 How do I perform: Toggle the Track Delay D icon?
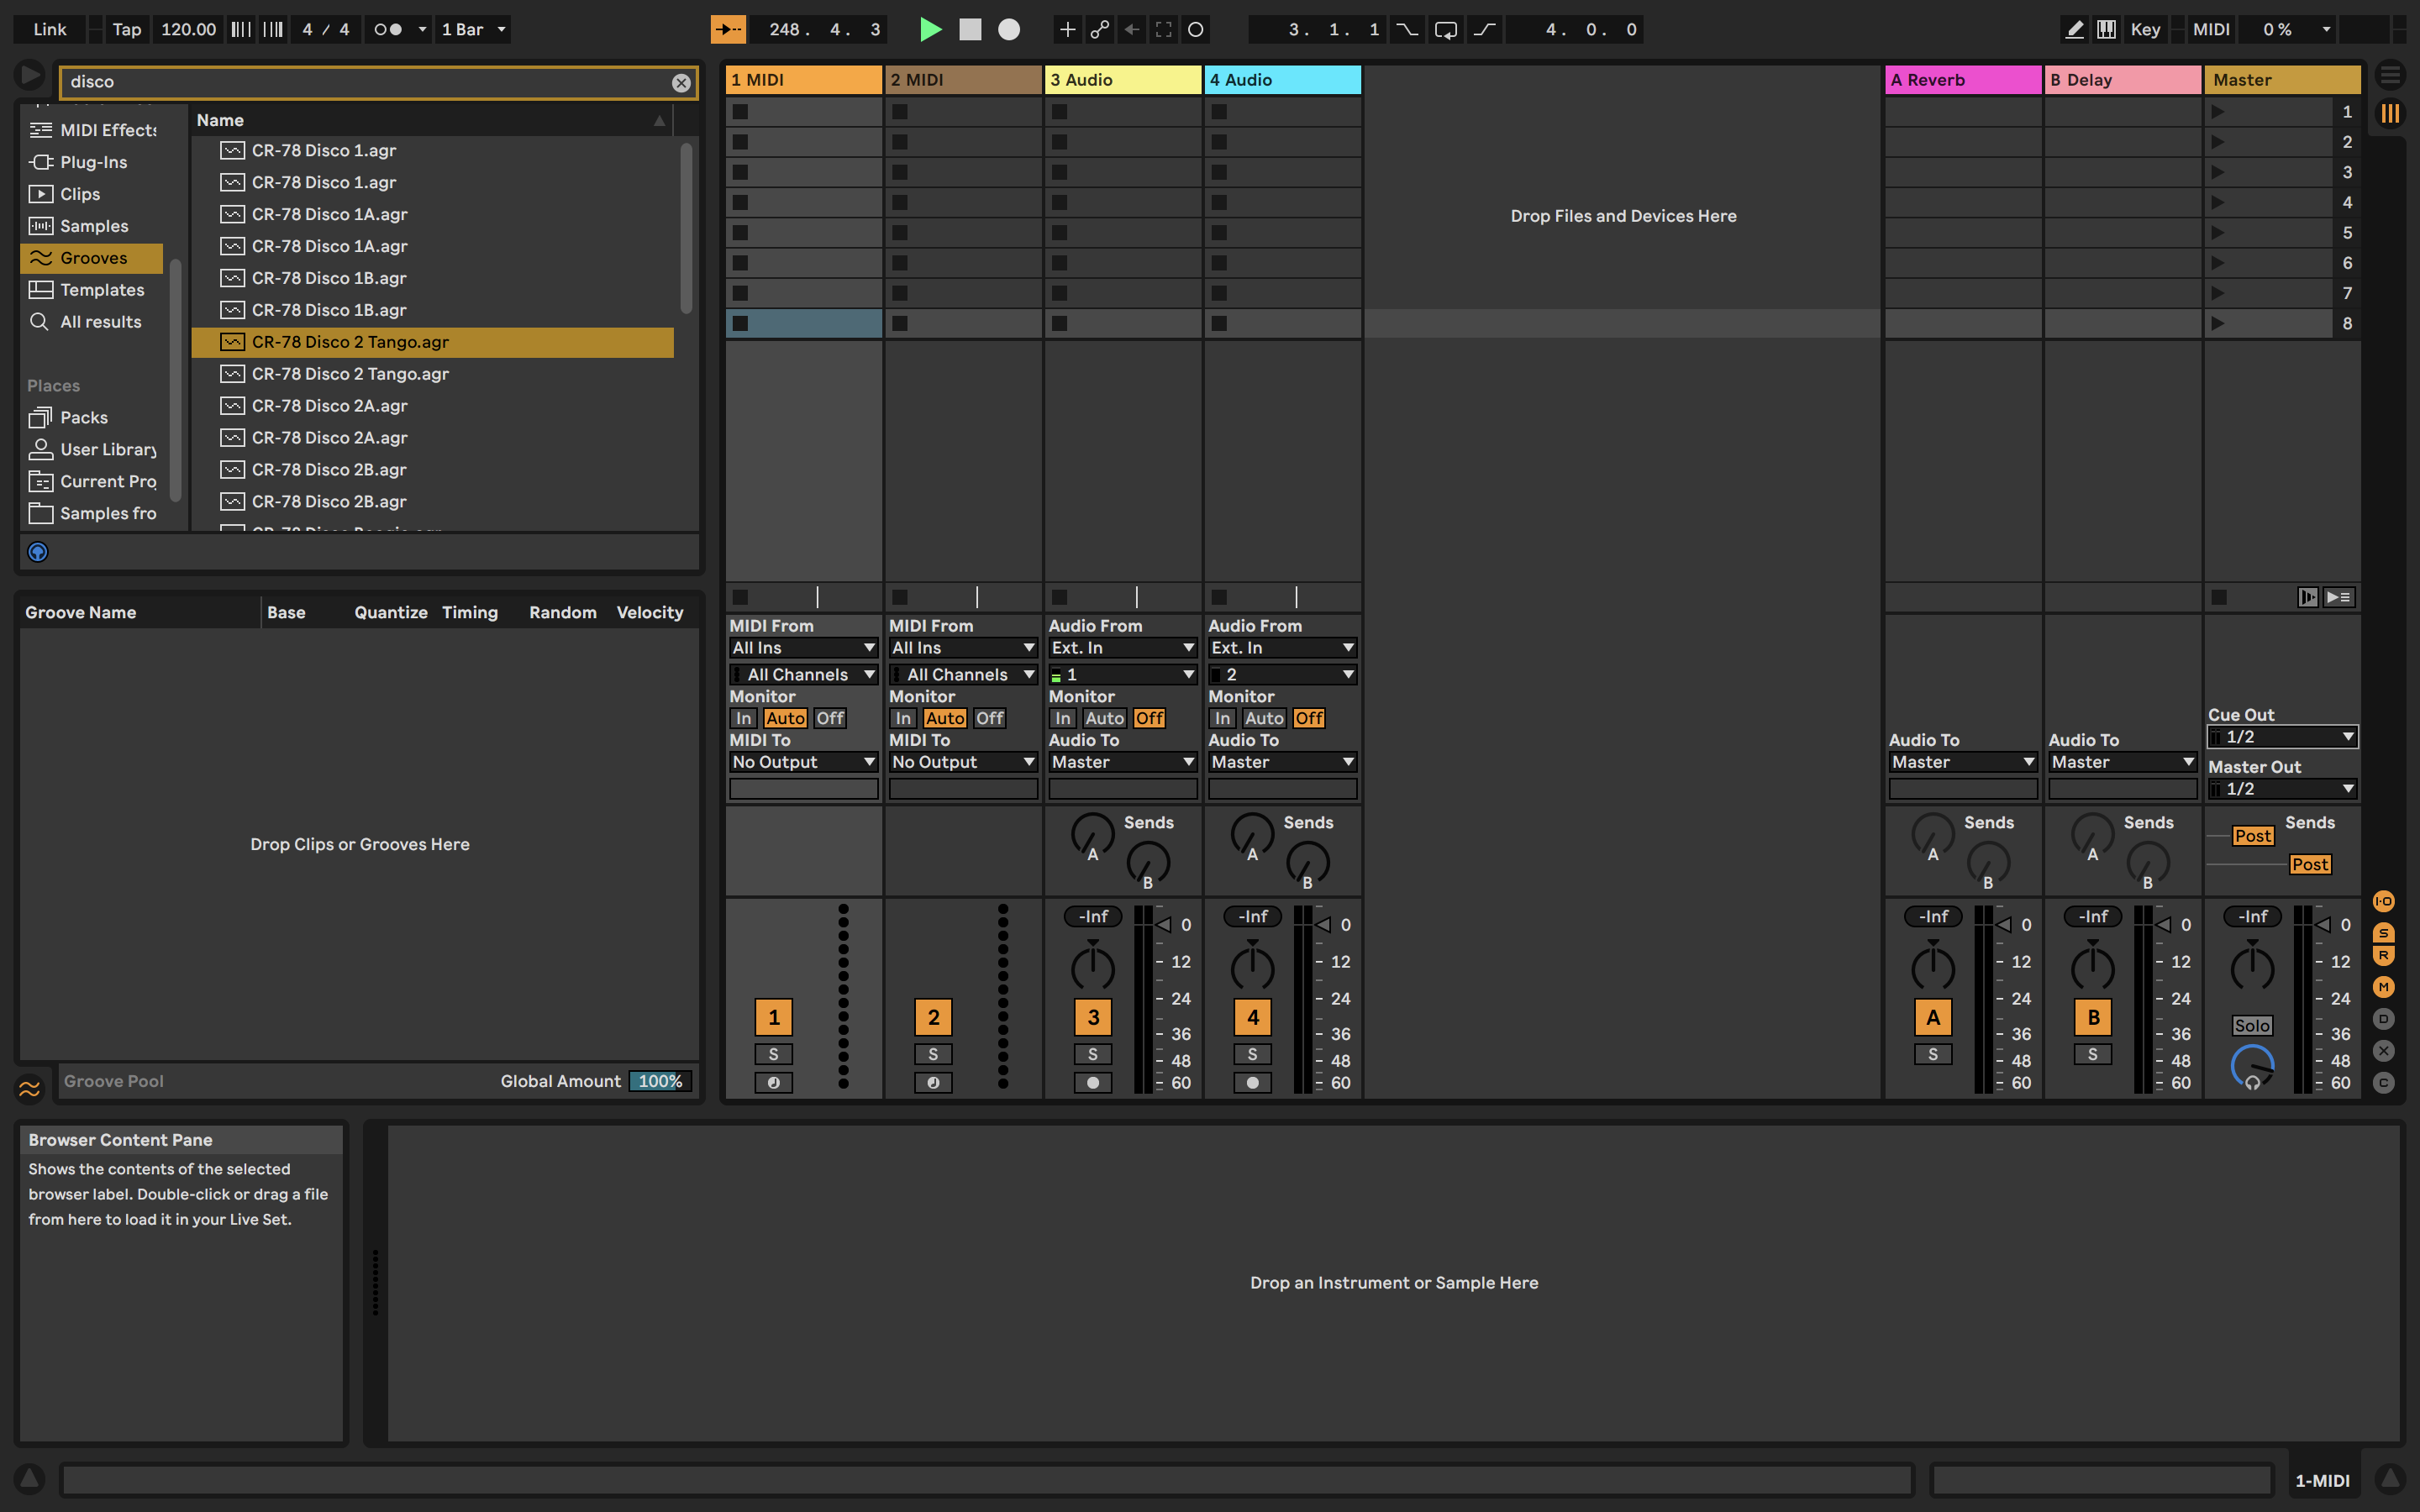[x=2384, y=1019]
